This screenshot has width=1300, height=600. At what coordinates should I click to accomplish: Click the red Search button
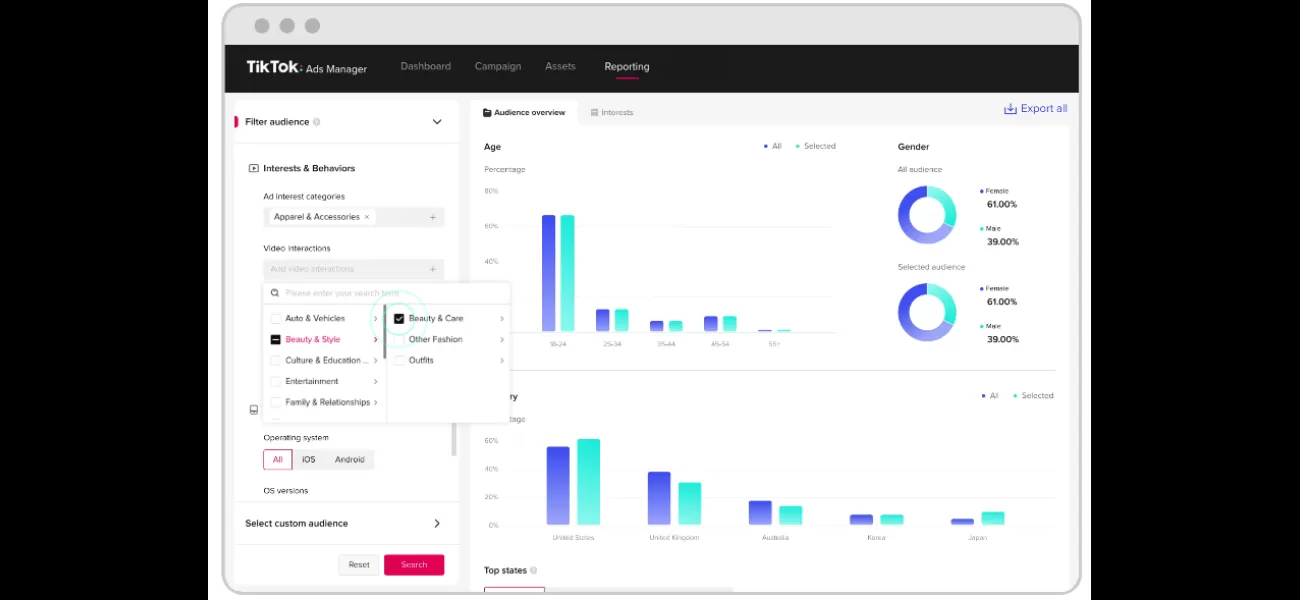click(x=414, y=565)
